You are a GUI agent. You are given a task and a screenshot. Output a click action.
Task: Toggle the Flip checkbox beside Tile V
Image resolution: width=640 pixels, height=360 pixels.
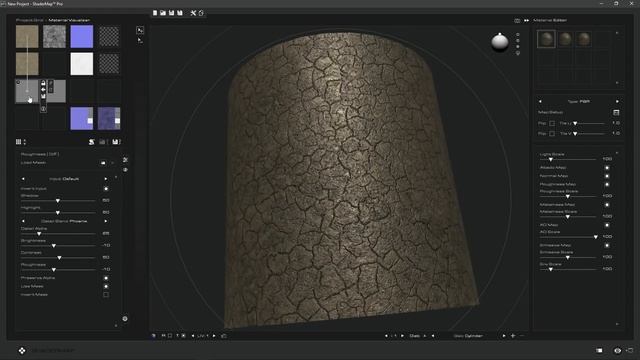click(552, 133)
